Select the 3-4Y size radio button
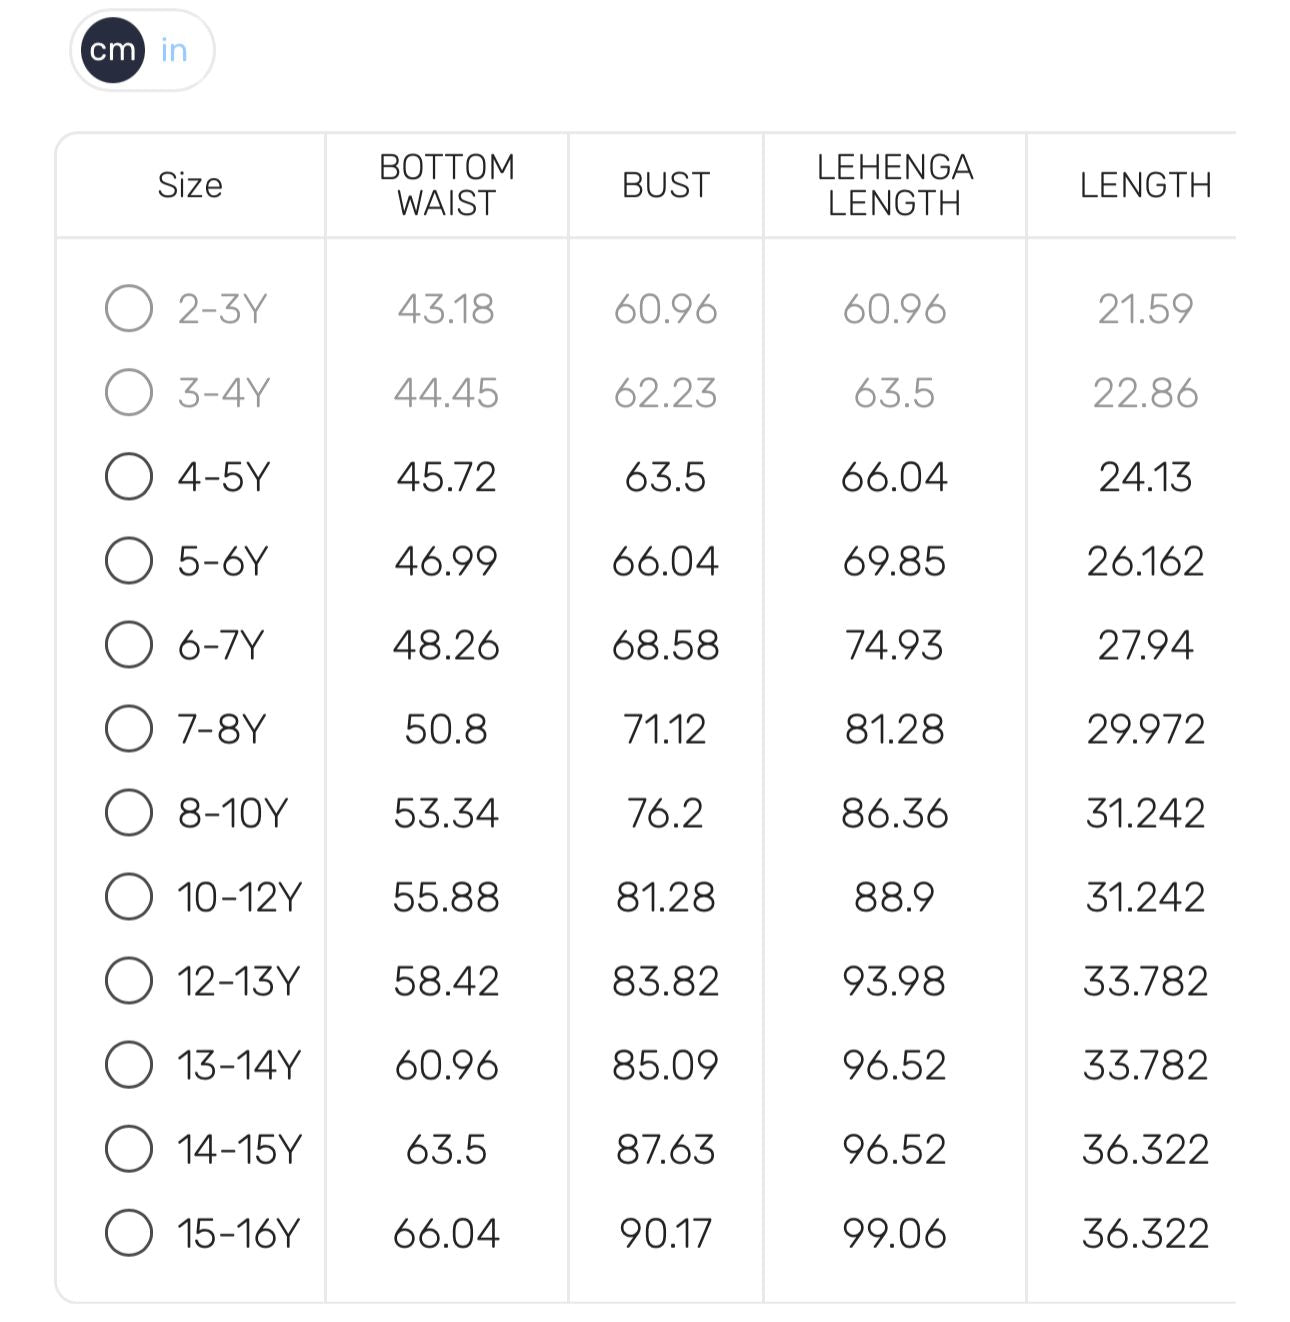This screenshot has height=1322, width=1290. click(129, 392)
